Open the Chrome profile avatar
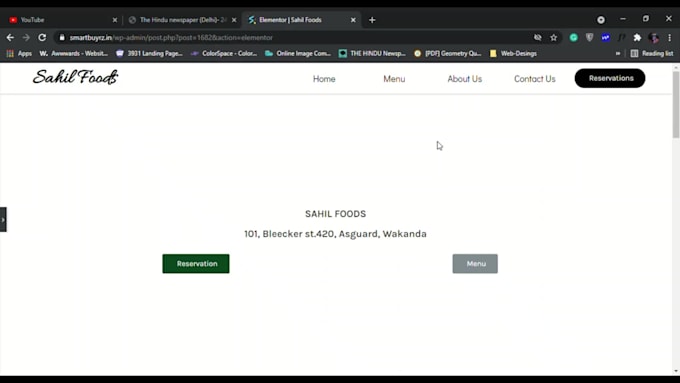This screenshot has width=680, height=383. coord(654,38)
